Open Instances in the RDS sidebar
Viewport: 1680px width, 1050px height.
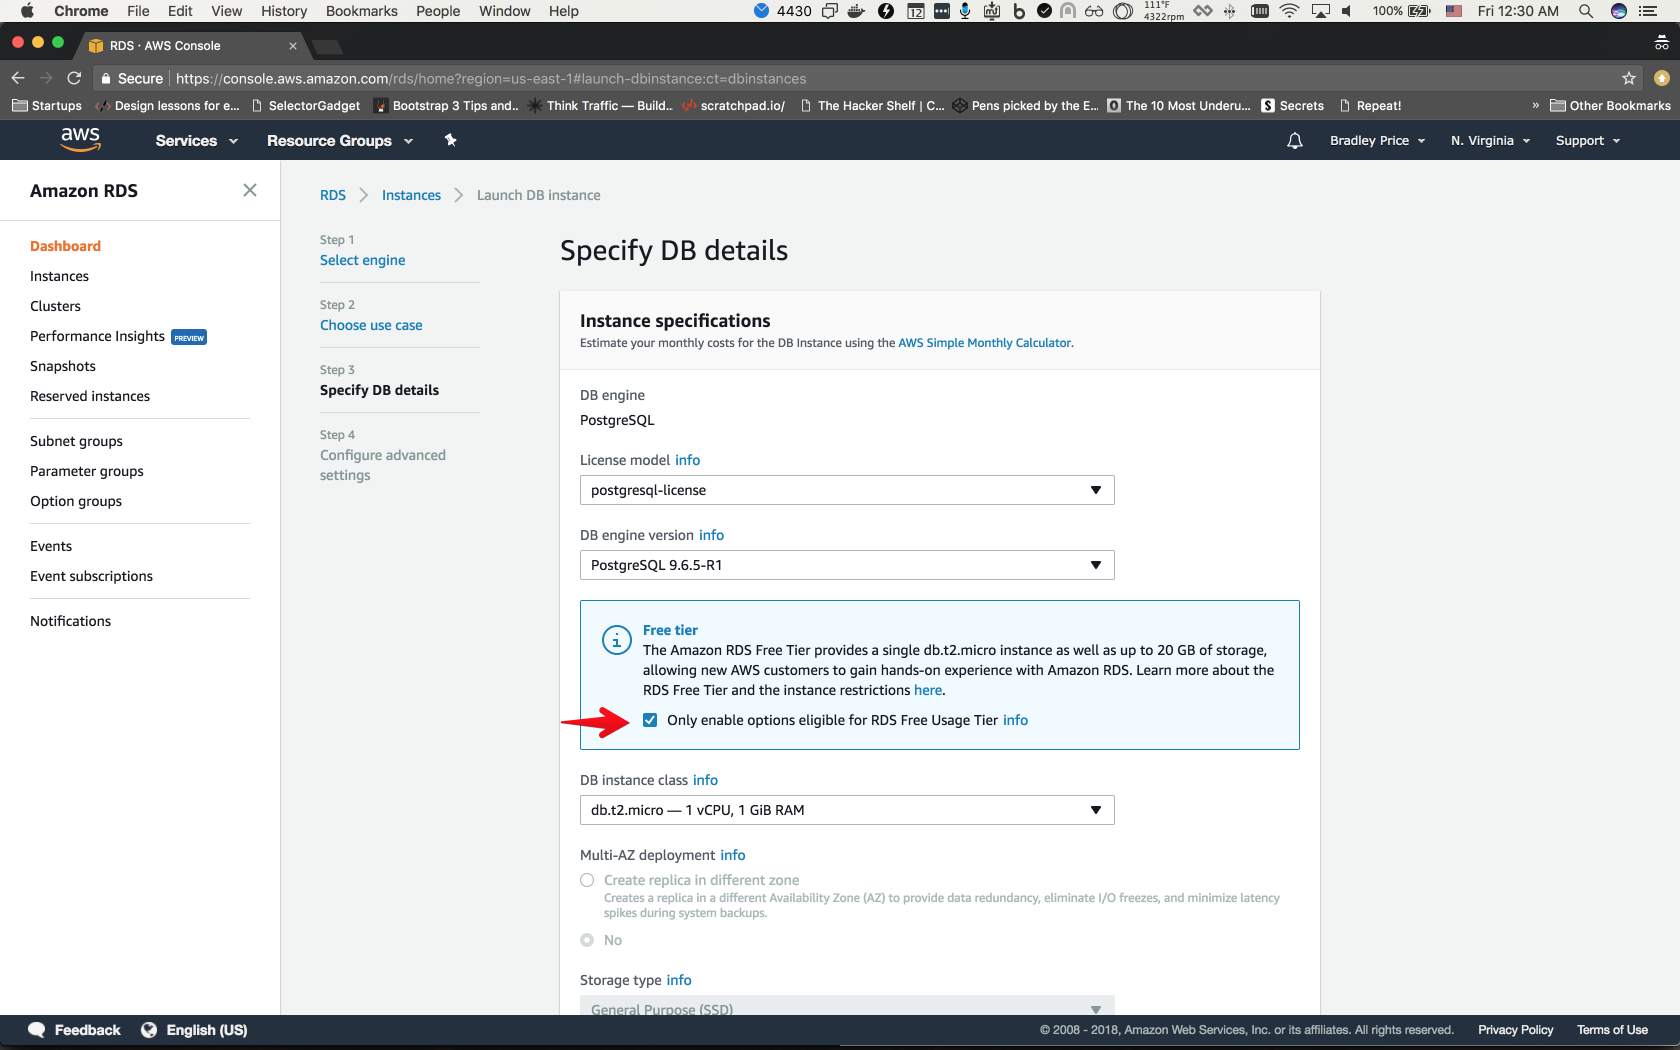point(59,276)
